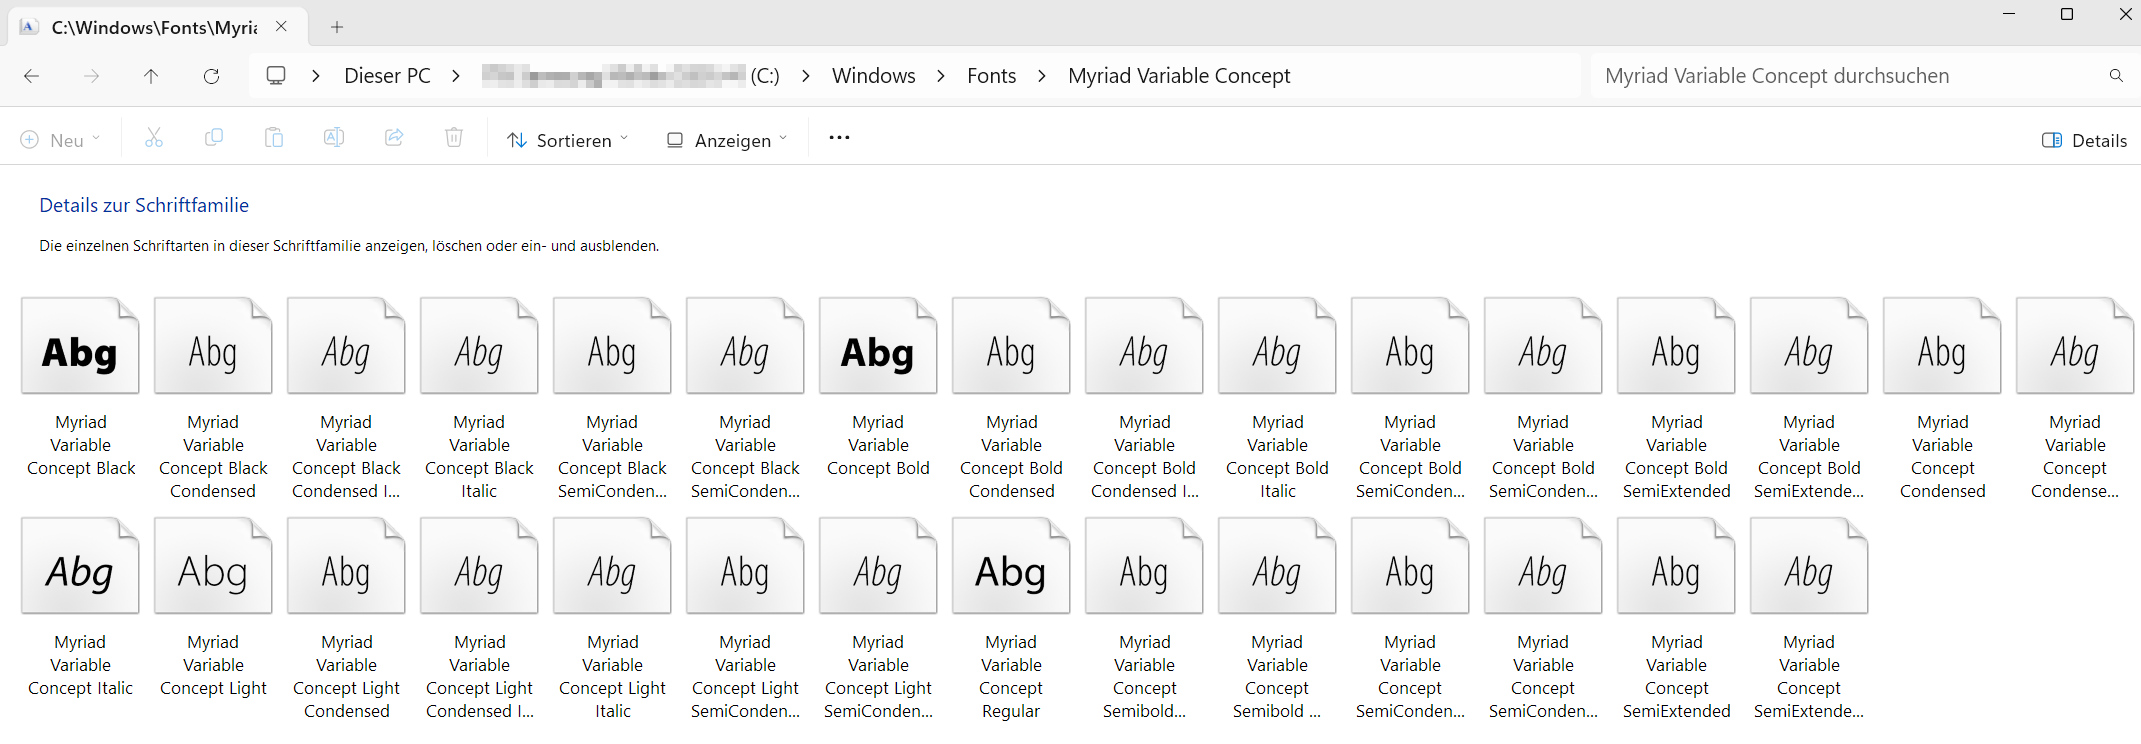
Task: Expand the chevron before Dieser PC
Action: click(316, 76)
